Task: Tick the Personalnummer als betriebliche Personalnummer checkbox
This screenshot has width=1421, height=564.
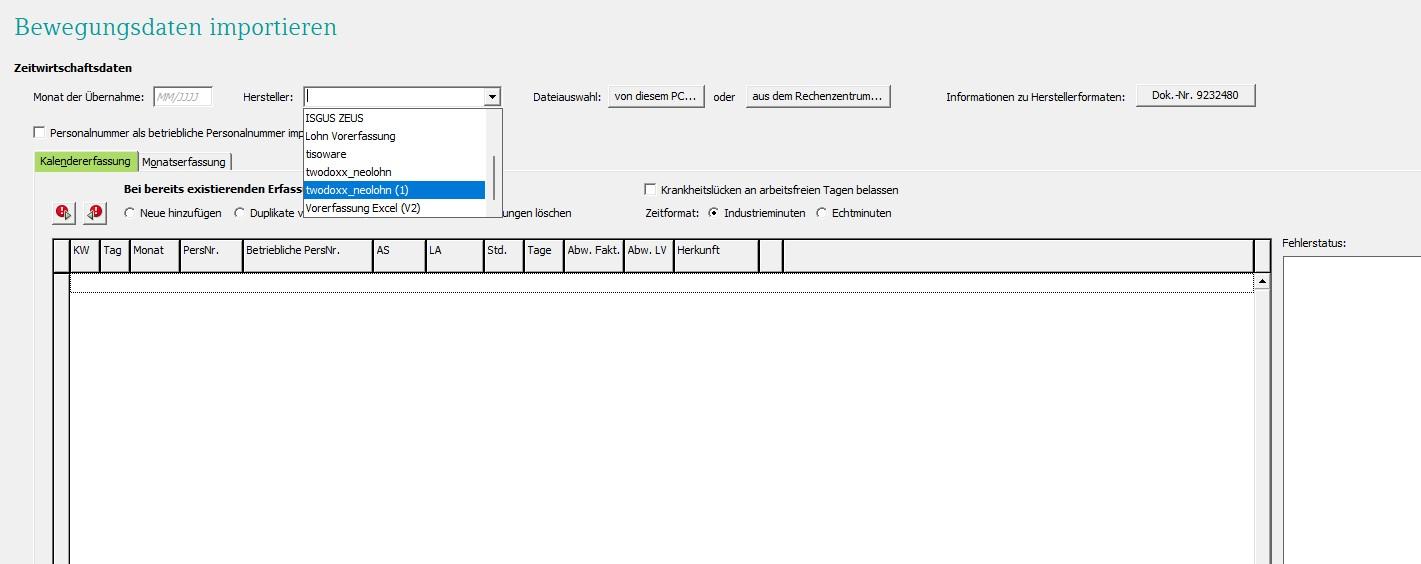Action: pyautogui.click(x=39, y=132)
